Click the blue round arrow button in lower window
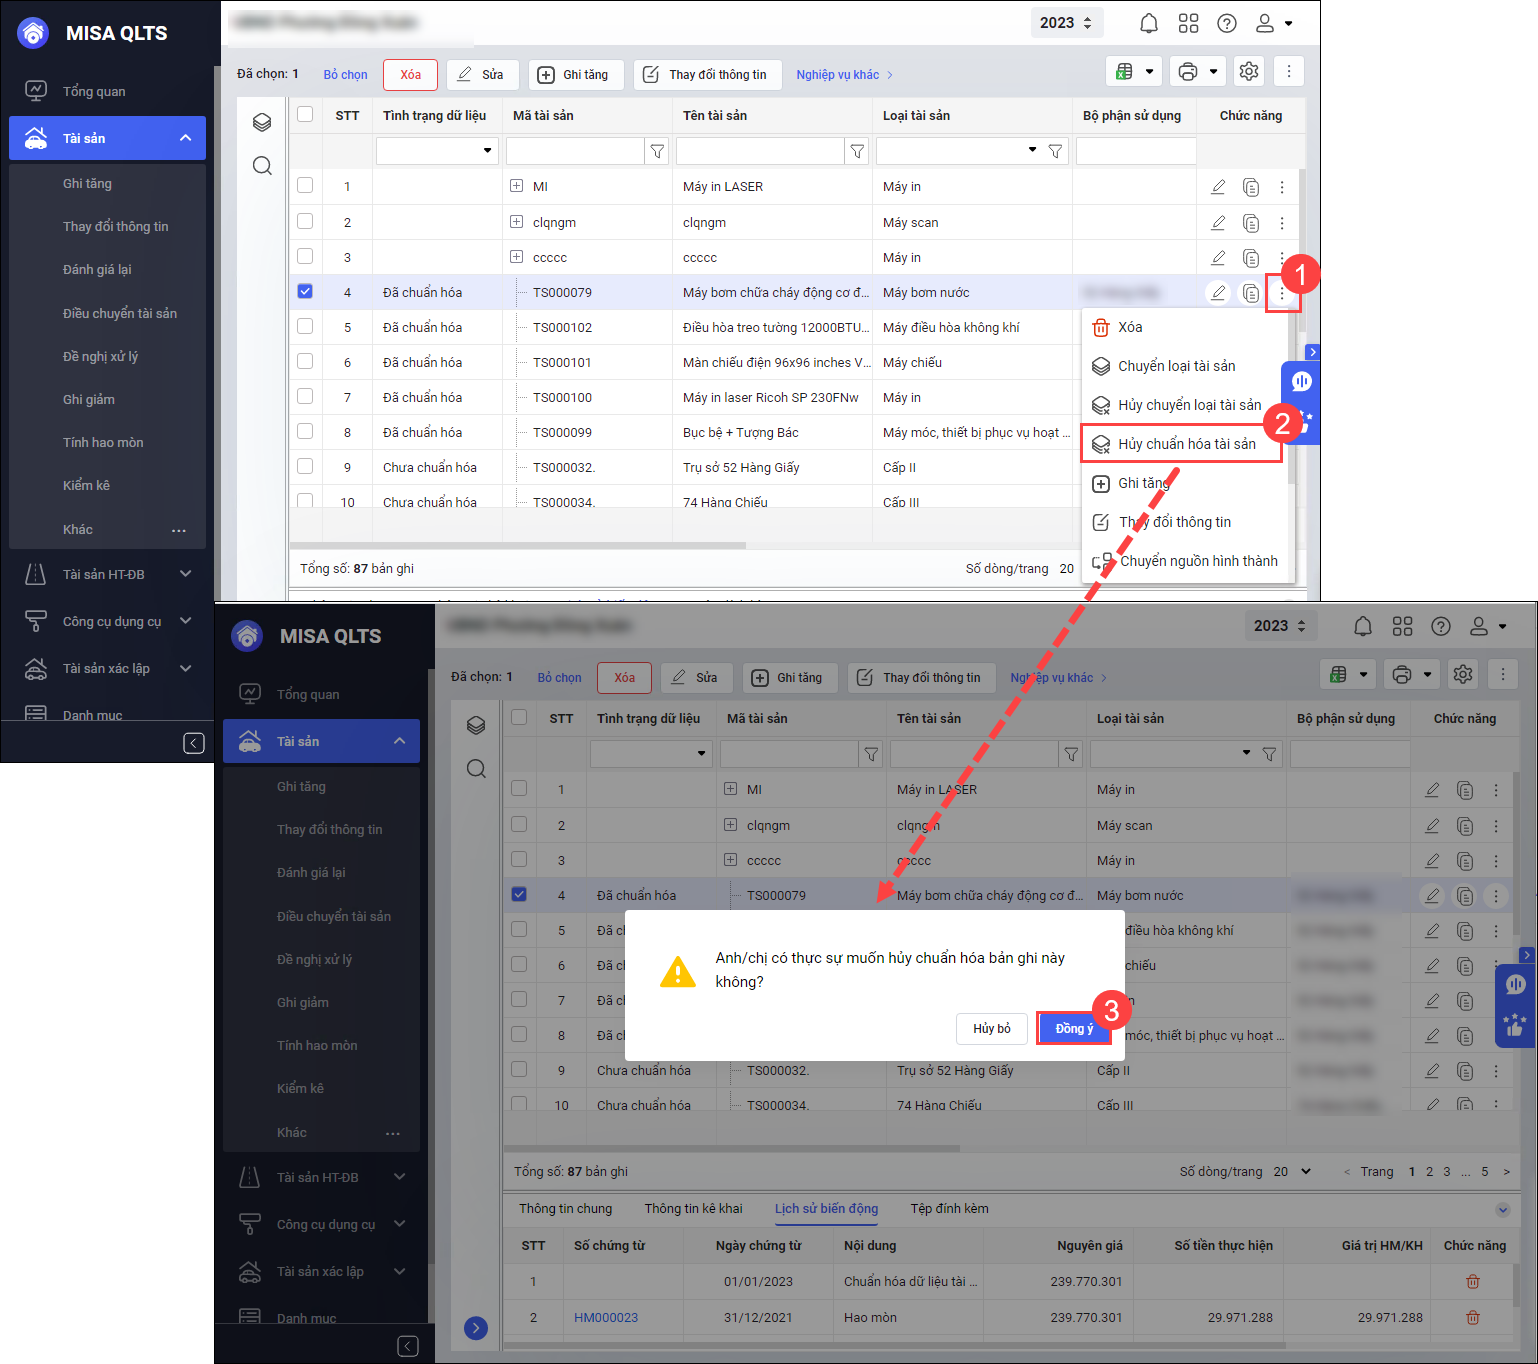1538x1364 pixels. click(476, 1328)
